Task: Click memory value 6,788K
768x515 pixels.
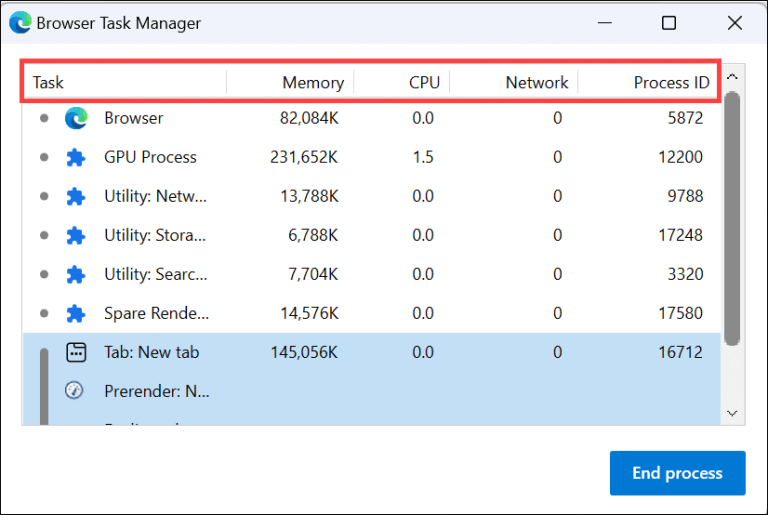Action: 313,235
